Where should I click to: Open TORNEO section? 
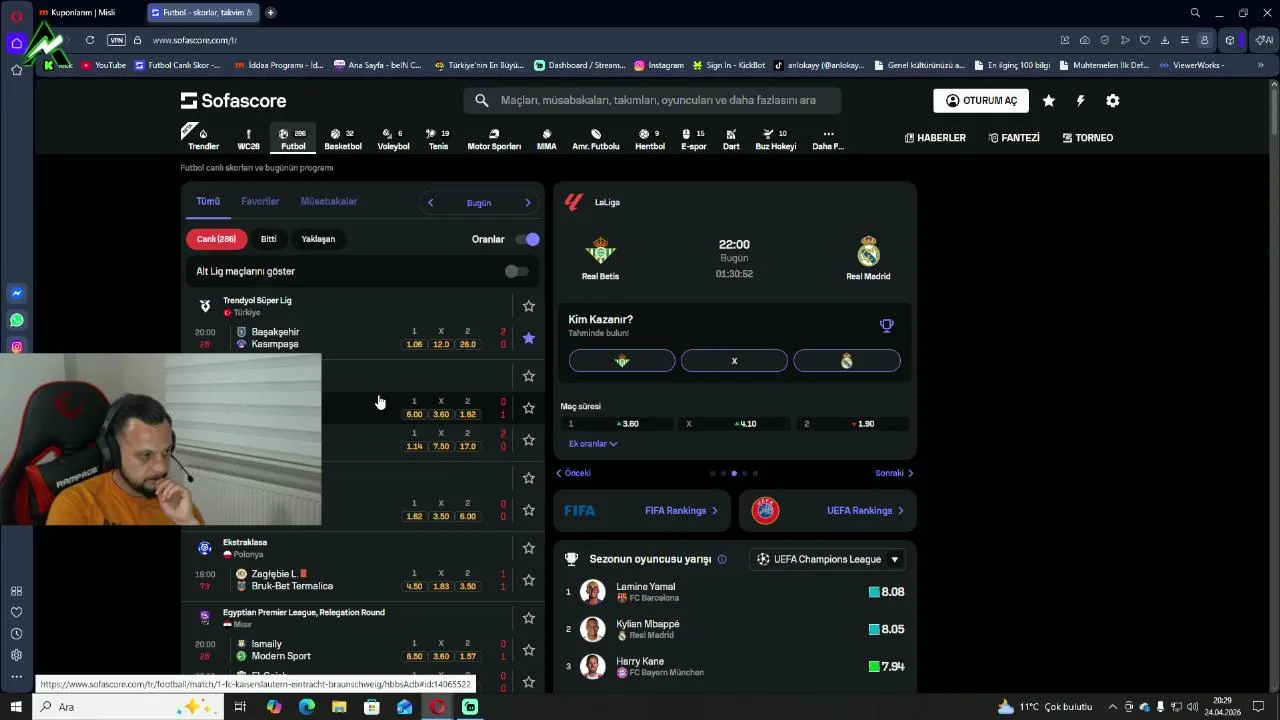tap(1088, 138)
